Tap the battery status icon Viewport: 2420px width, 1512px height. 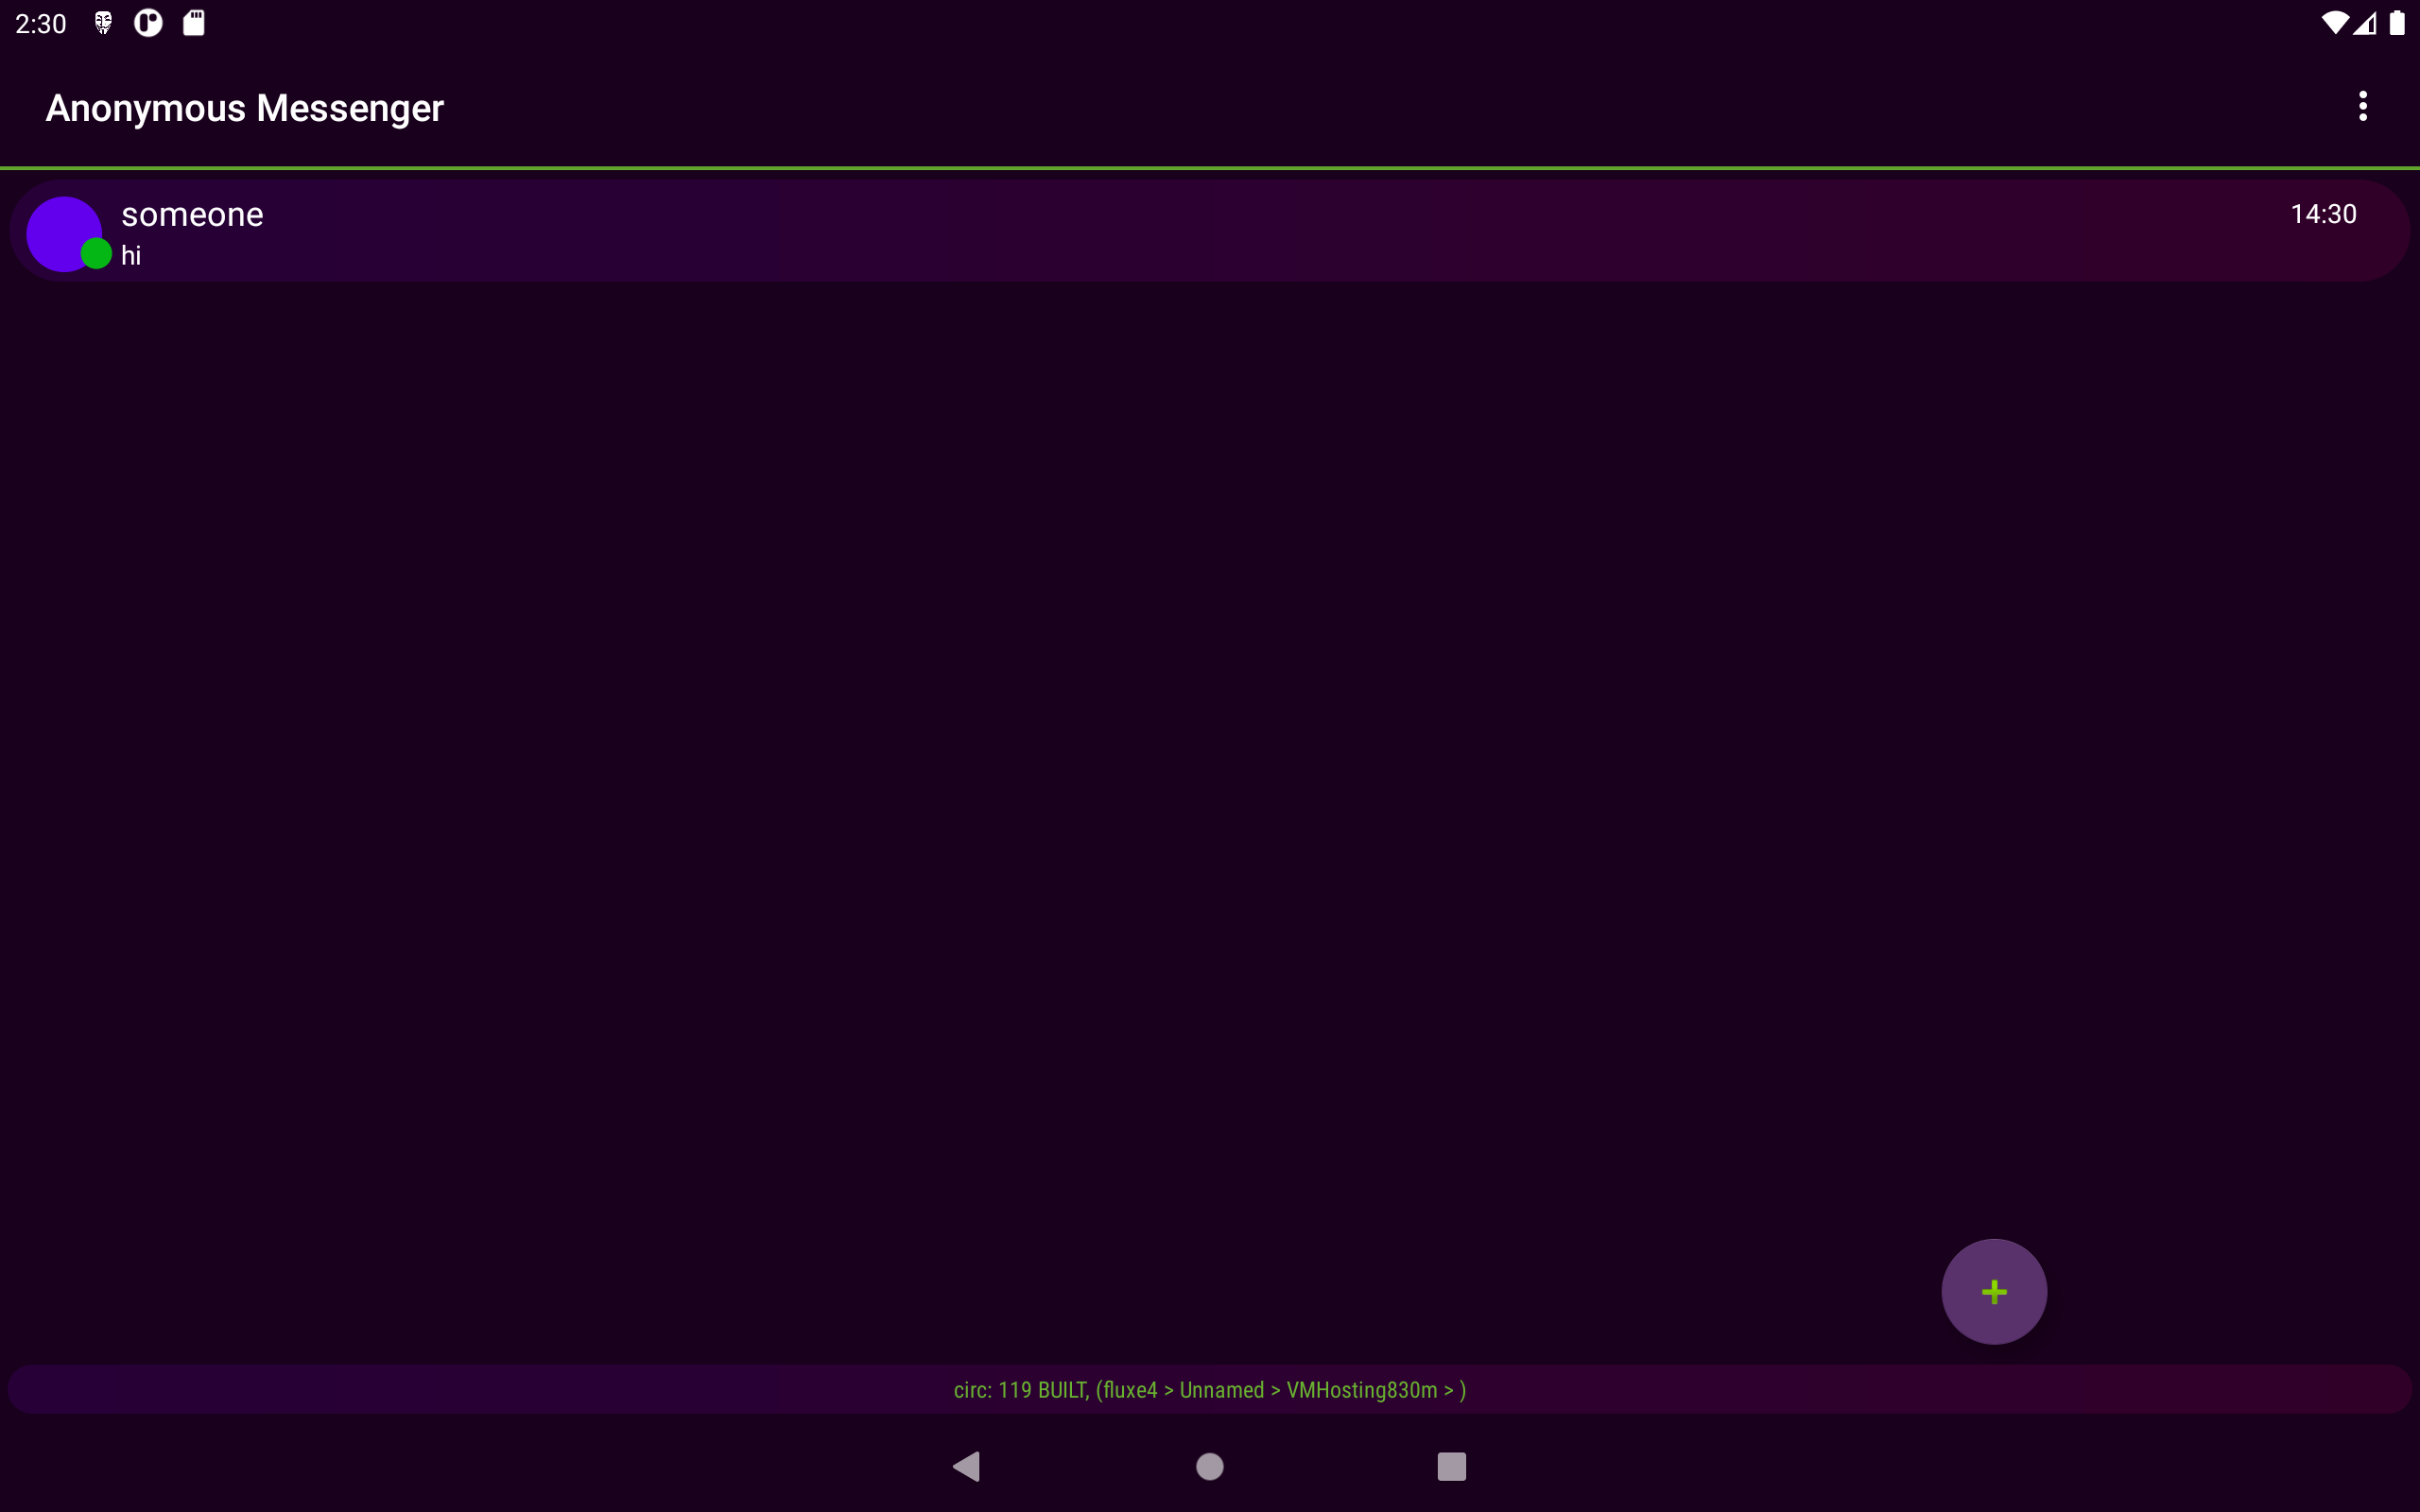tap(2397, 23)
